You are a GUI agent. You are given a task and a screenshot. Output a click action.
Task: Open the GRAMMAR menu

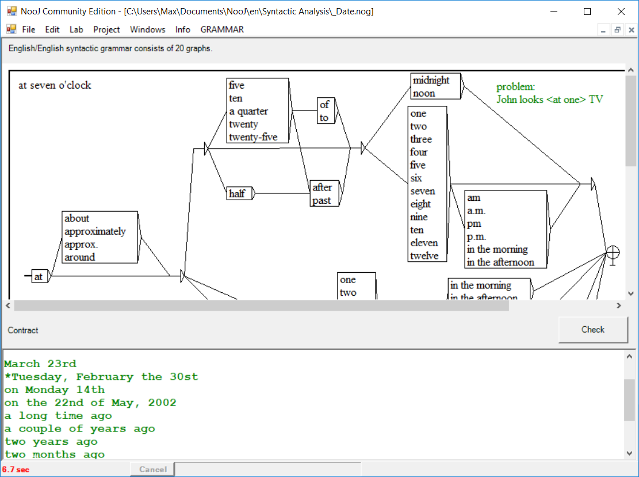point(223,30)
